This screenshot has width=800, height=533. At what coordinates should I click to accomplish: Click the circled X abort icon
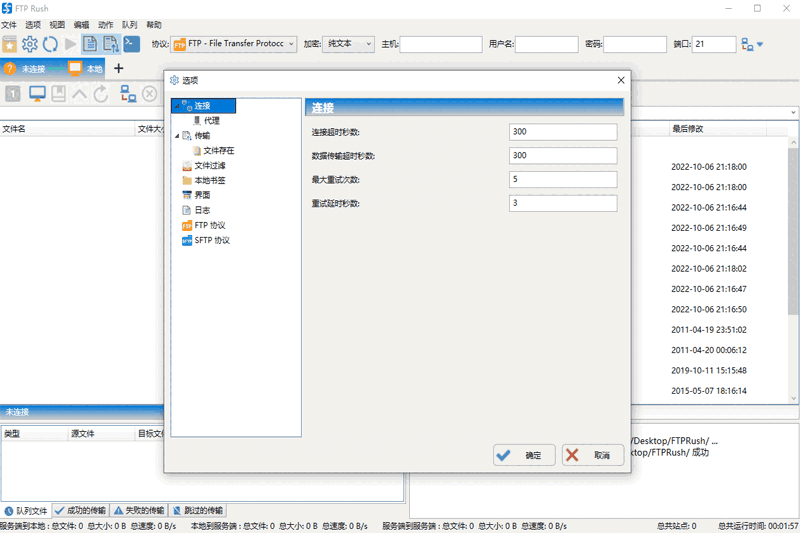pos(149,94)
